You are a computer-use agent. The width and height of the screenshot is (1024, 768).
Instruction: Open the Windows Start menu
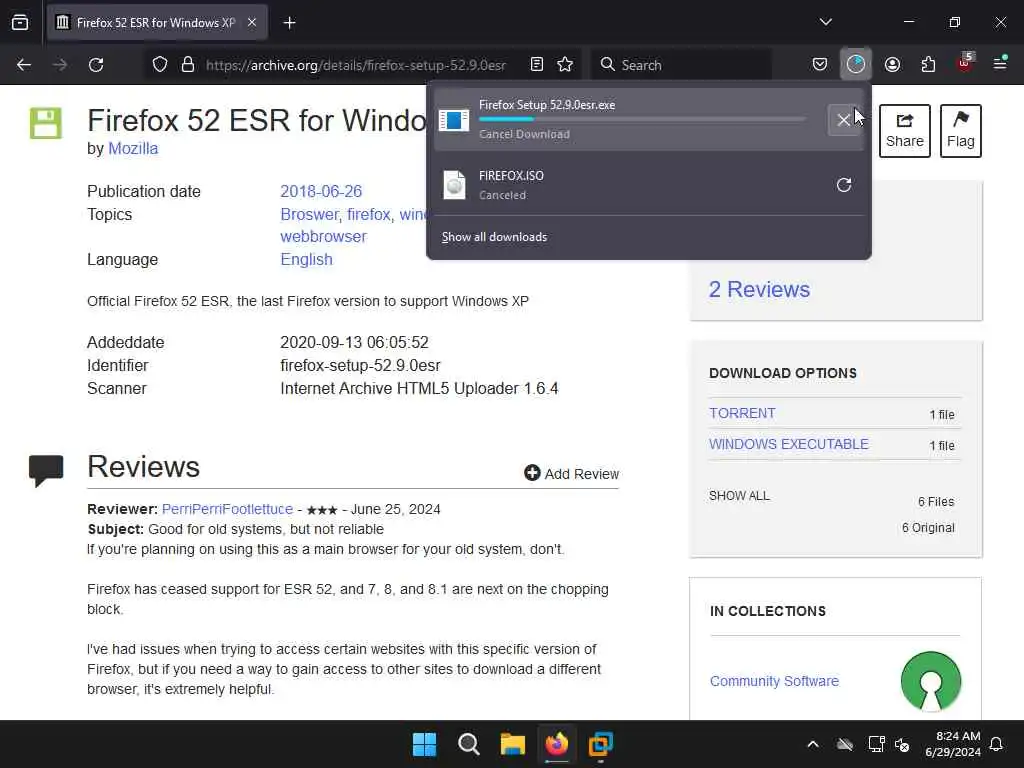[x=424, y=744]
